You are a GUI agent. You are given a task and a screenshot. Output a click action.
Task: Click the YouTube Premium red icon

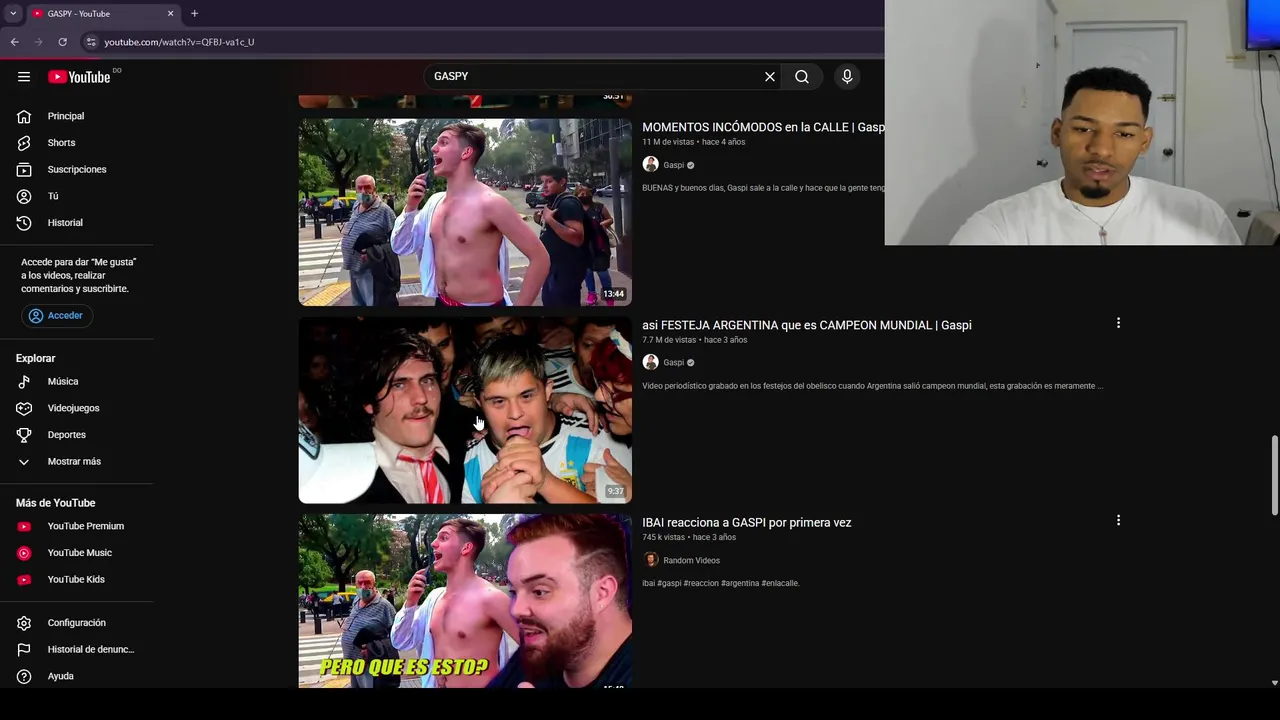(x=24, y=526)
